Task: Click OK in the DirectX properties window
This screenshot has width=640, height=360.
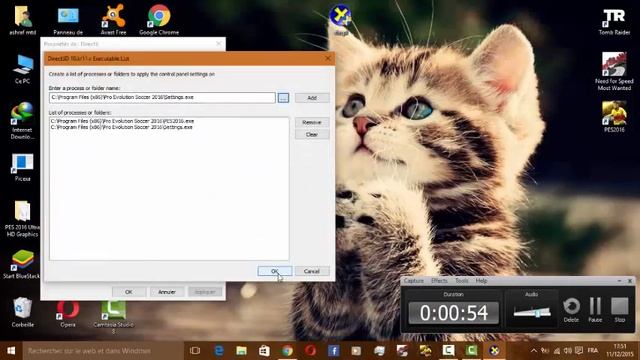Action: click(x=129, y=292)
